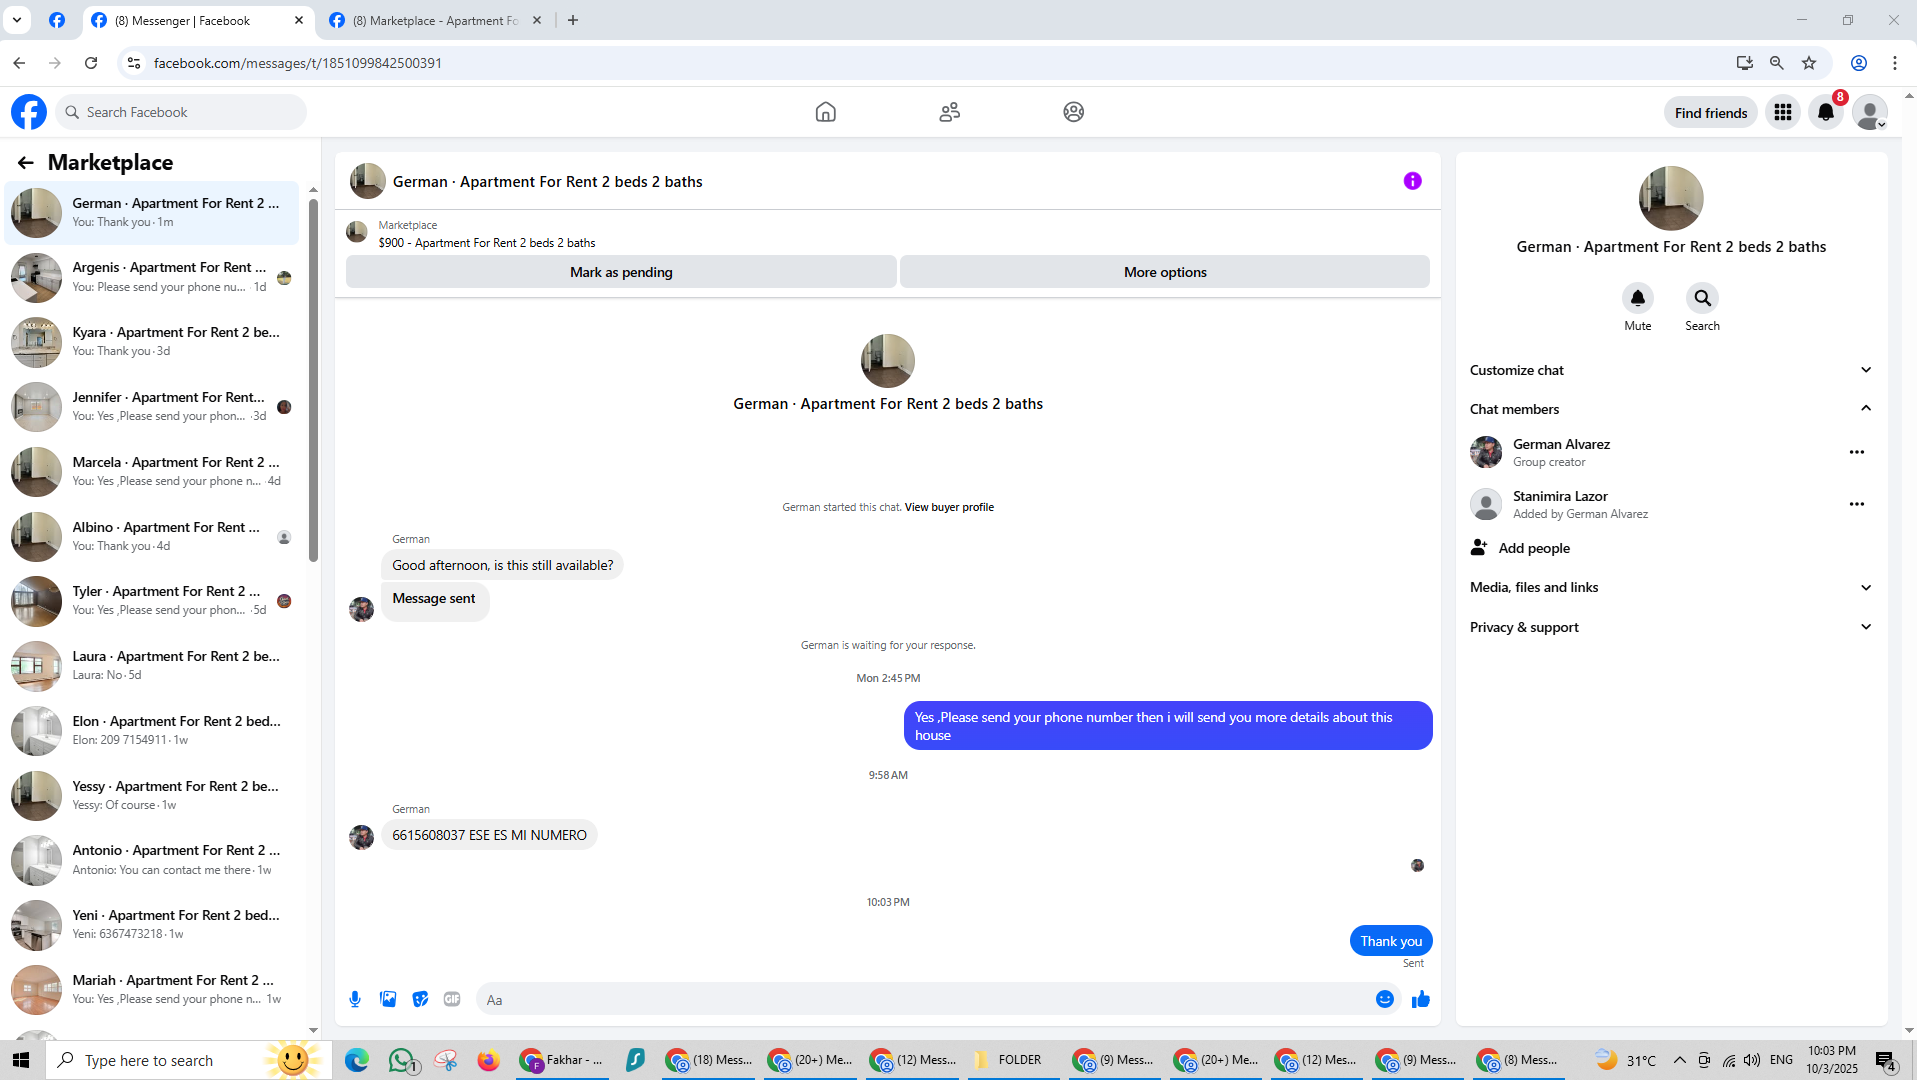Open the View buyer profile link
The image size is (1917, 1080).
click(x=949, y=507)
